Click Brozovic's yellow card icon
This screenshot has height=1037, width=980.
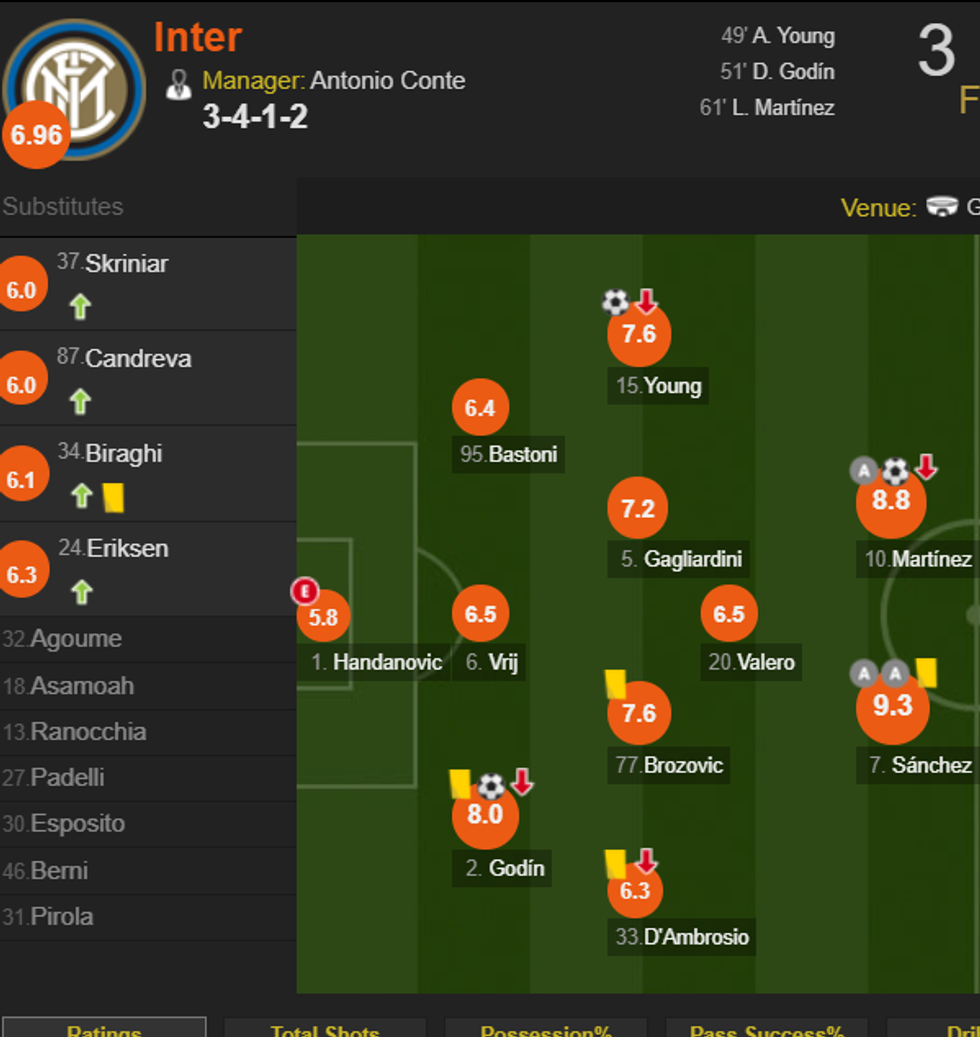pos(616,683)
